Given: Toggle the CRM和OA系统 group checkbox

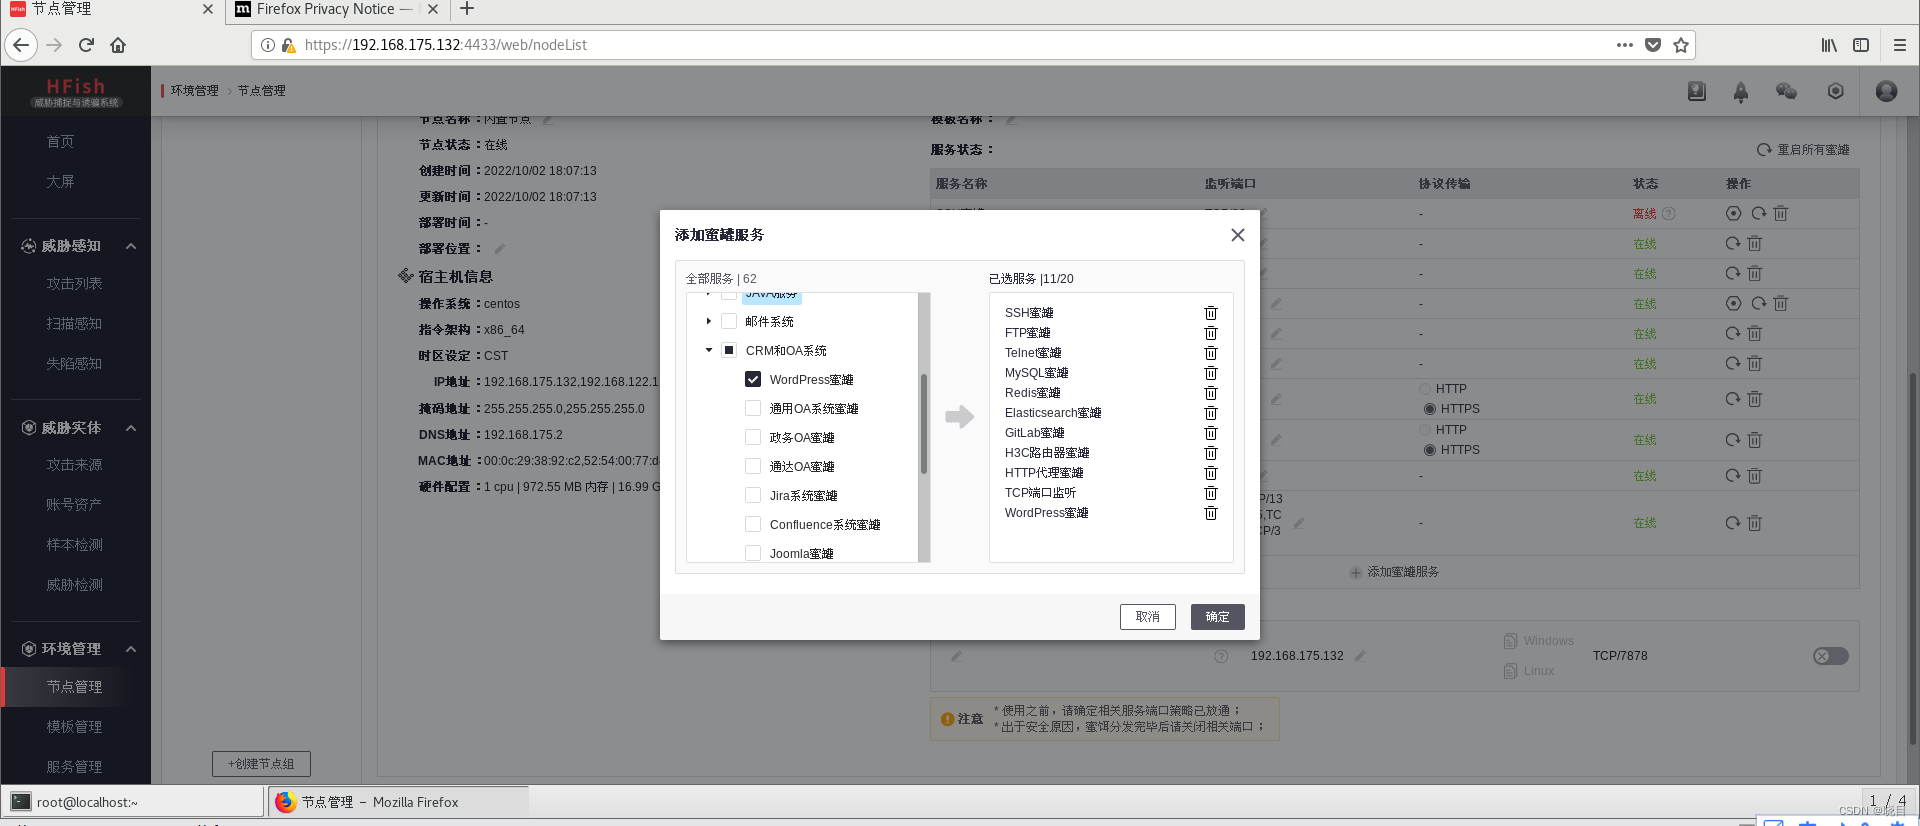Looking at the screenshot, I should point(729,350).
